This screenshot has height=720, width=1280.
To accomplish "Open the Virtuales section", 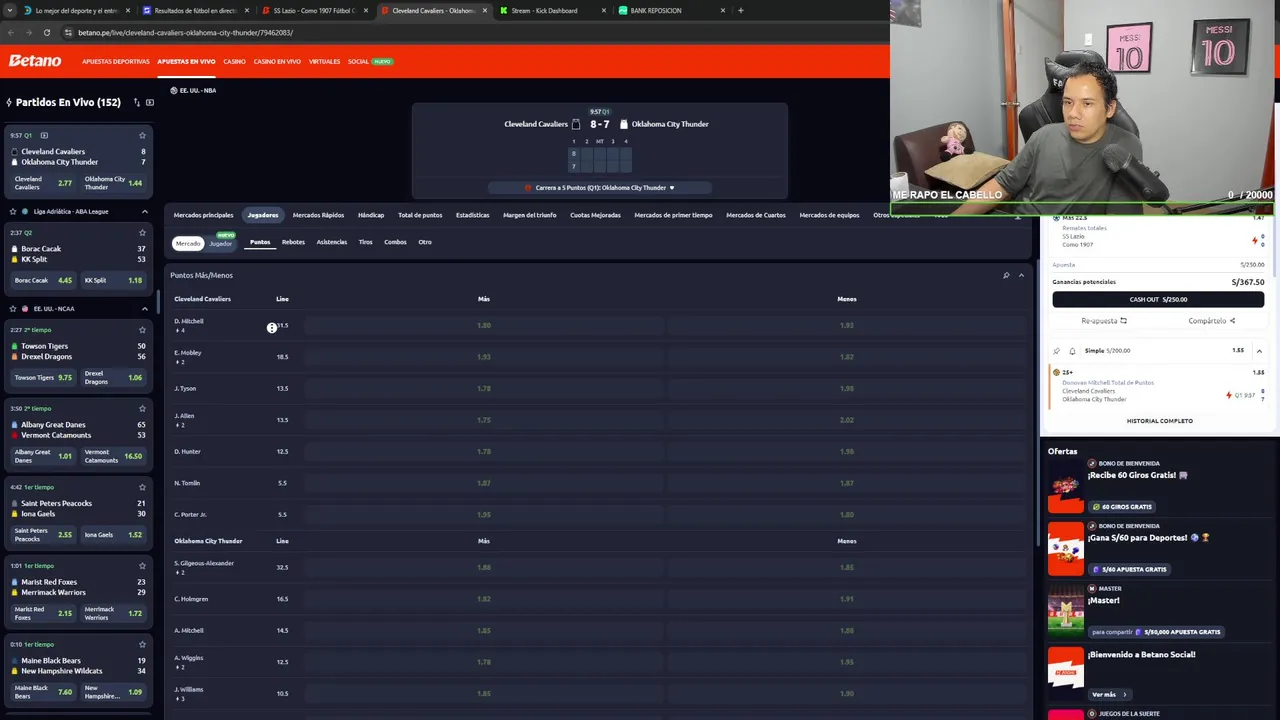I will coord(324,61).
